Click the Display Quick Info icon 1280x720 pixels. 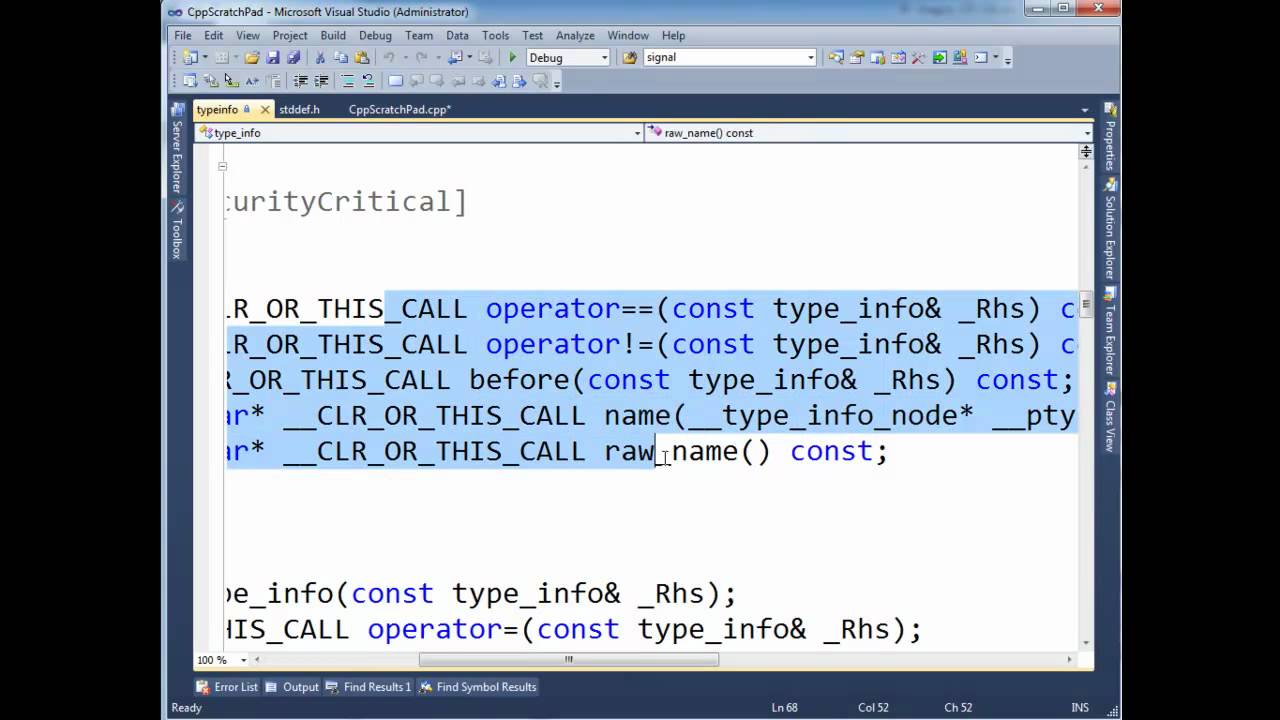pyautogui.click(x=232, y=81)
